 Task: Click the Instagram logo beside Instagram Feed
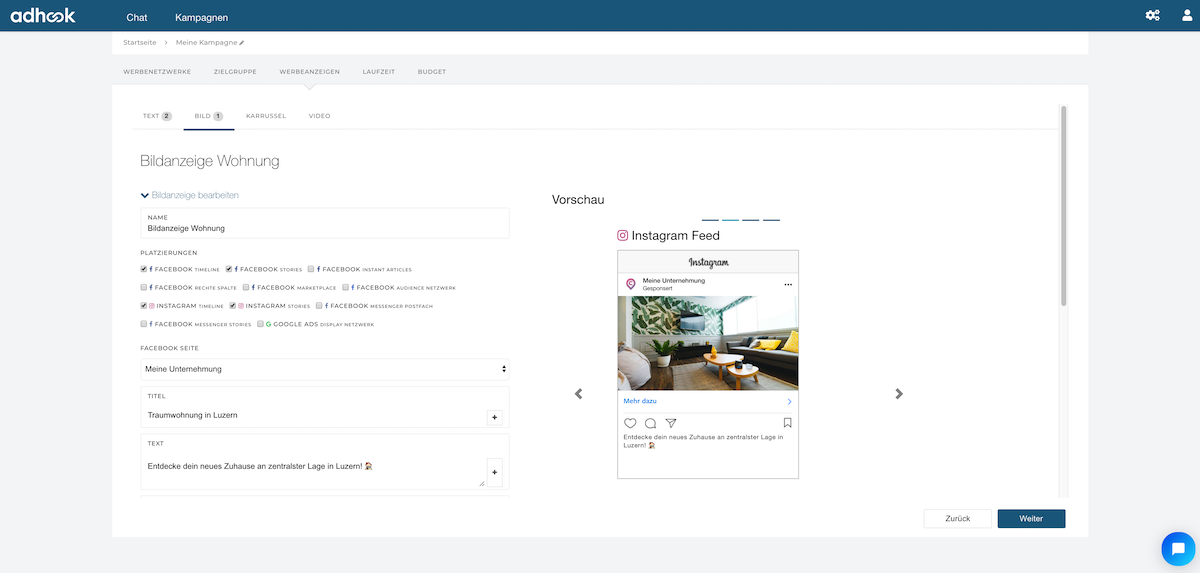[622, 236]
